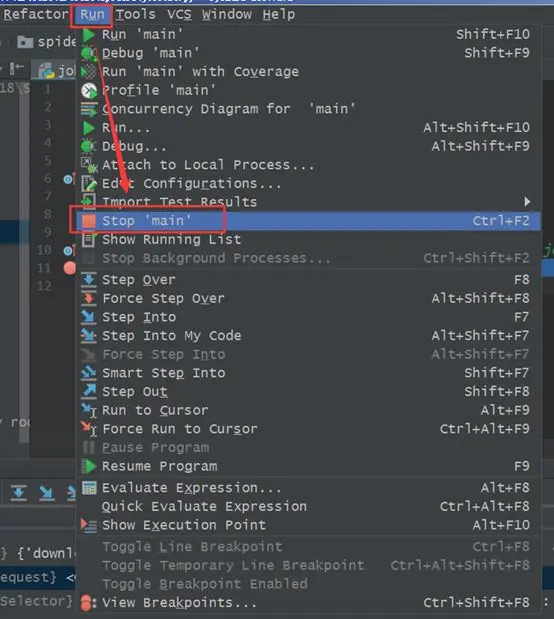The height and width of the screenshot is (619, 554).
Task: Open the Tools menu
Action: 135,15
